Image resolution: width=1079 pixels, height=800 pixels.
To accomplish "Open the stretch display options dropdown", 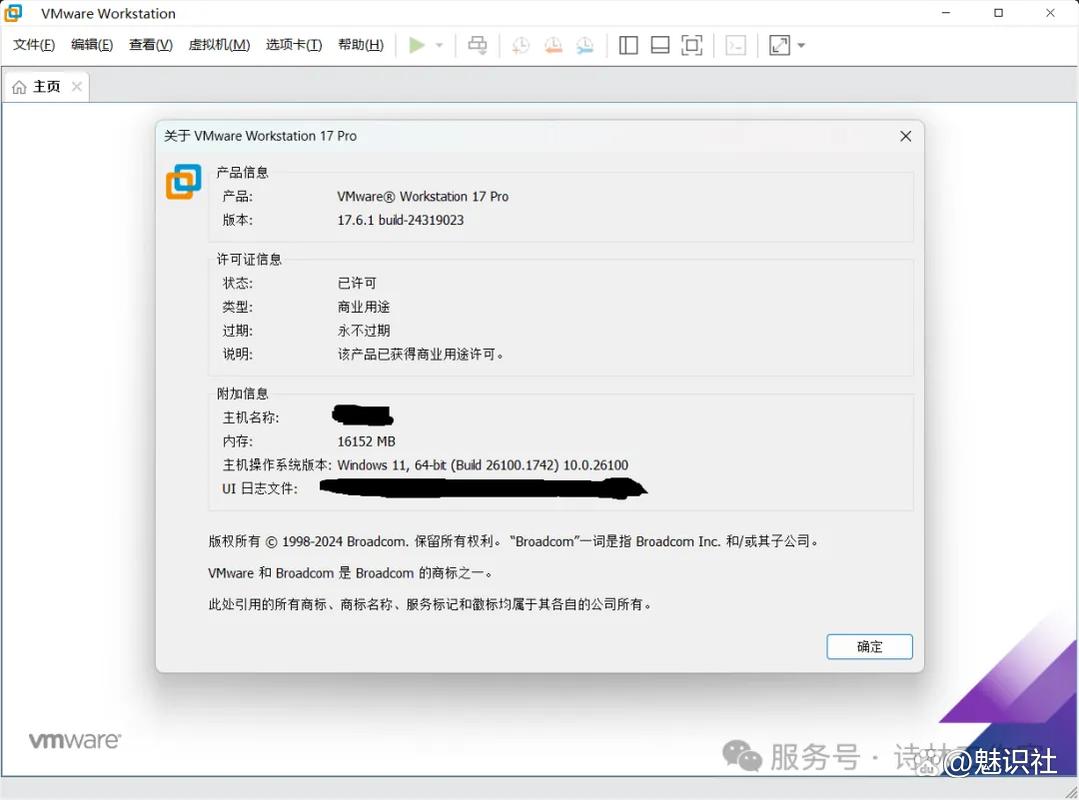I will 800,45.
